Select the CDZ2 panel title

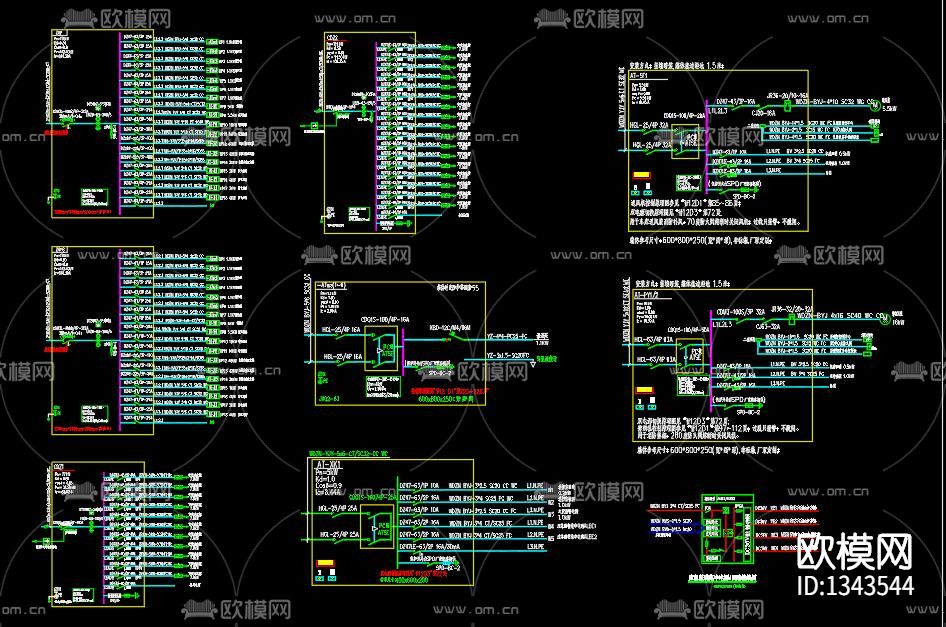[332, 37]
